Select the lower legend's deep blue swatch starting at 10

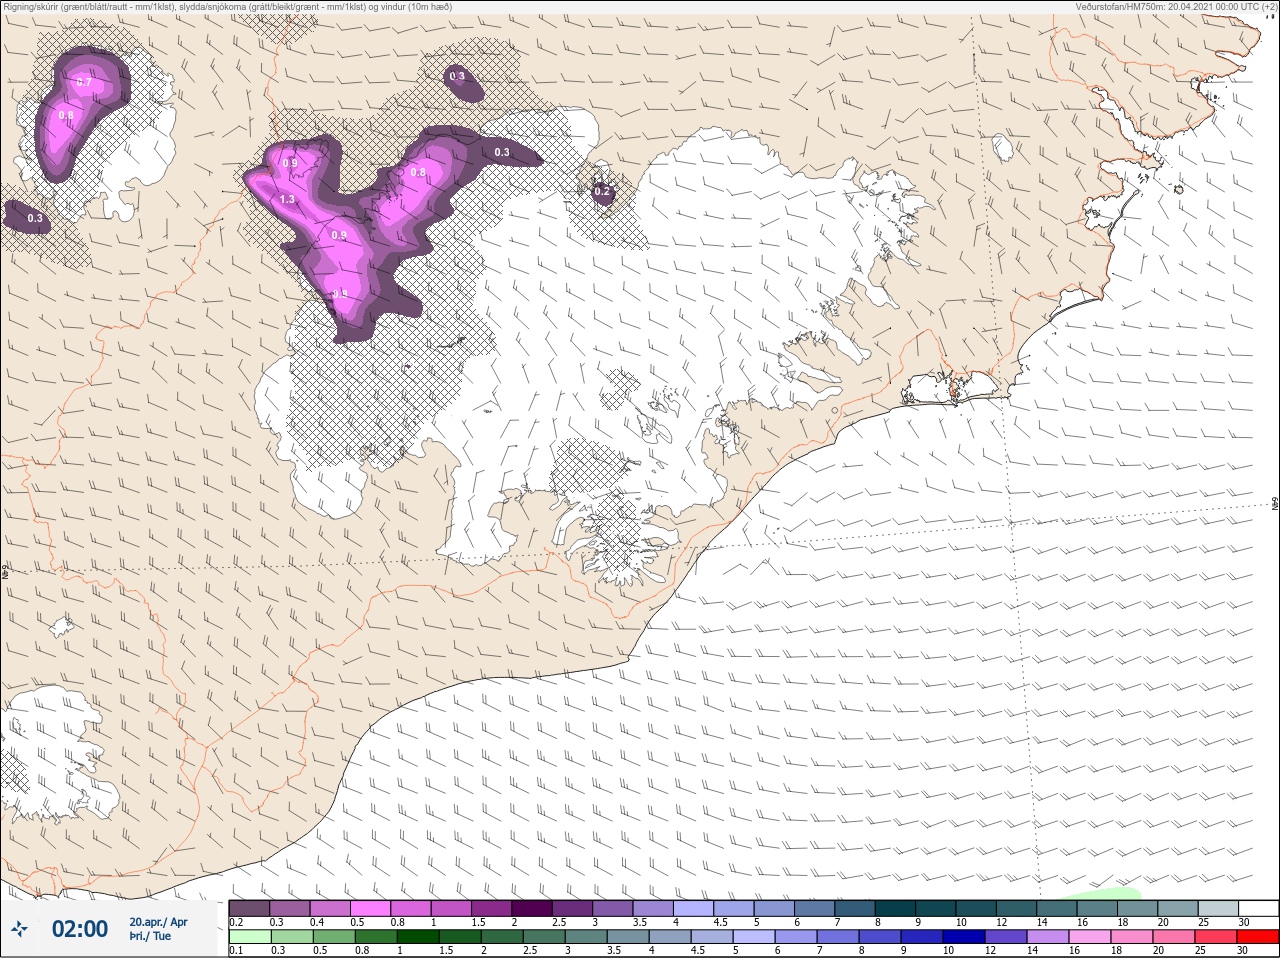[x=964, y=937]
